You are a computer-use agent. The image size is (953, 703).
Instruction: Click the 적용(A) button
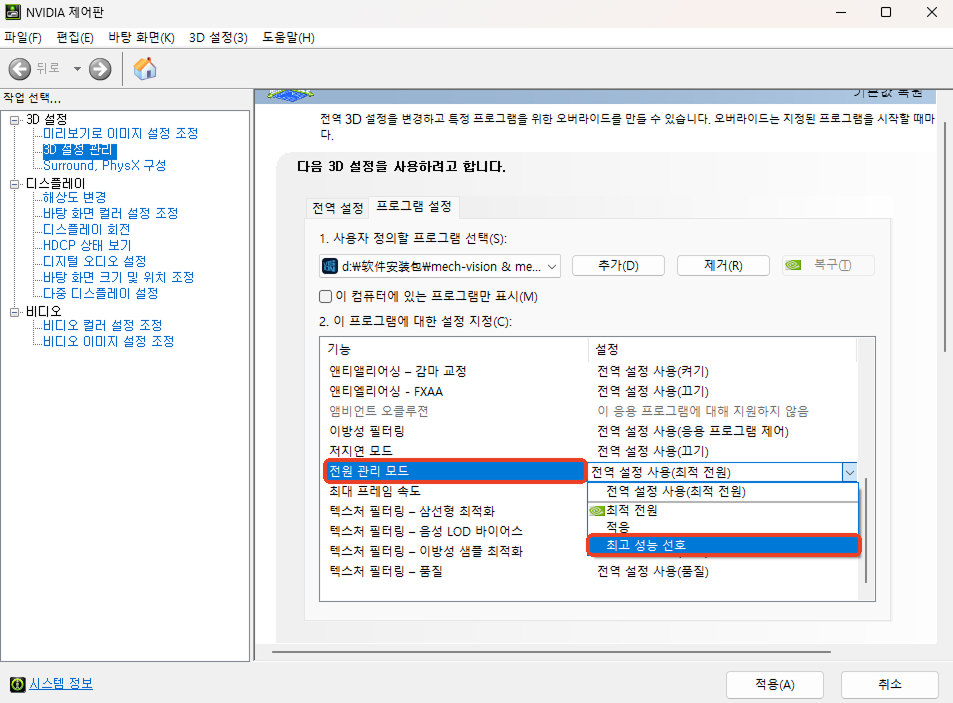pos(775,685)
